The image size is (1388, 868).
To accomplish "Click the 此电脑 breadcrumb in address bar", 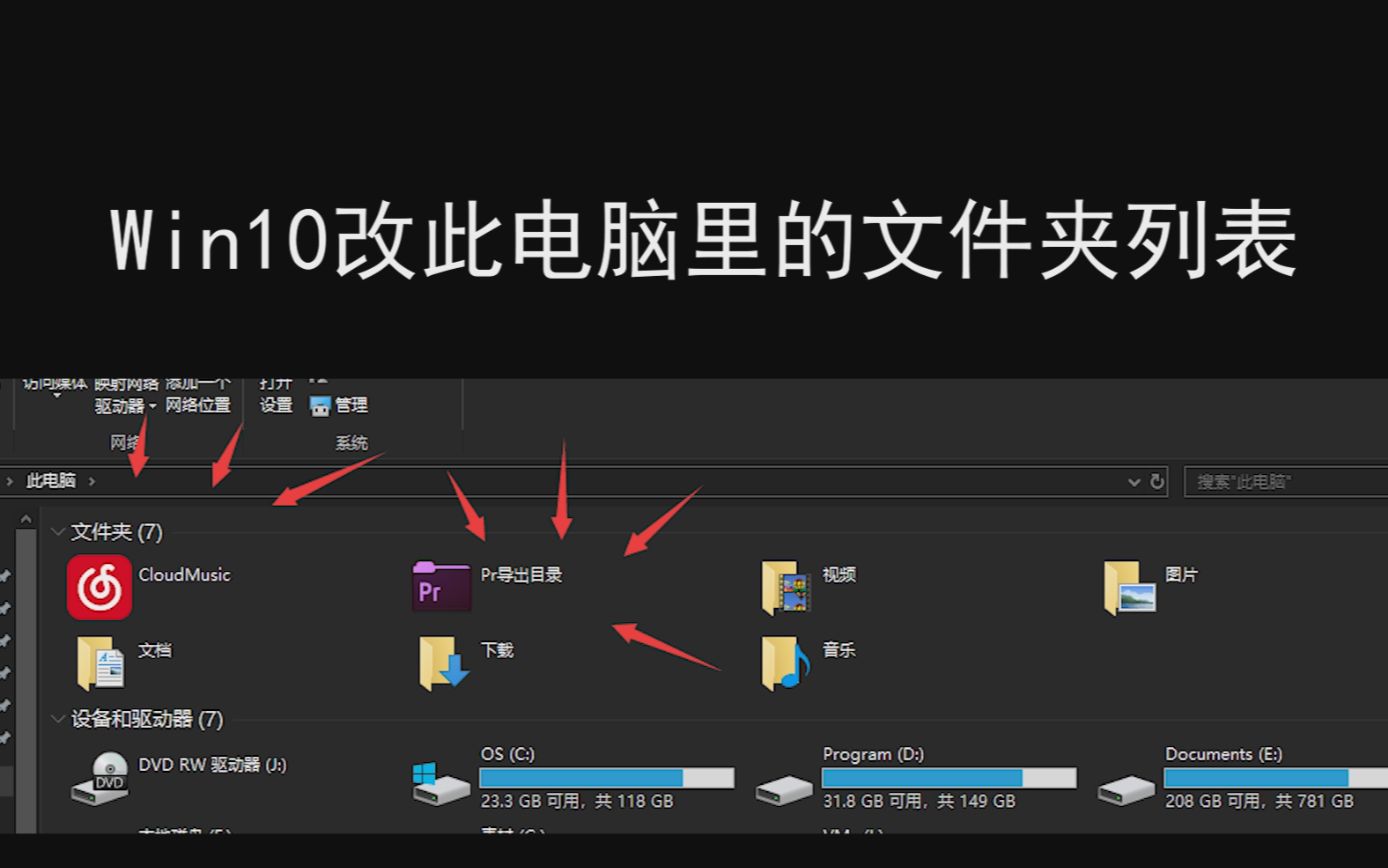I will coord(51,481).
